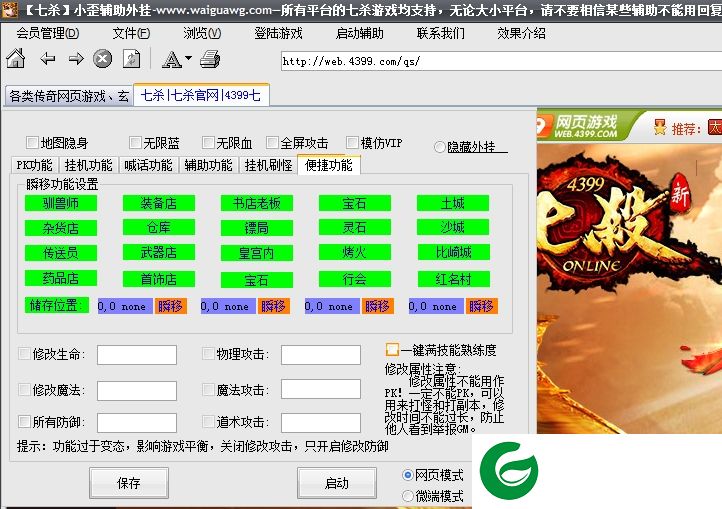The height and width of the screenshot is (509, 722).
Task: Open the font size A icon
Action: [x=171, y=59]
